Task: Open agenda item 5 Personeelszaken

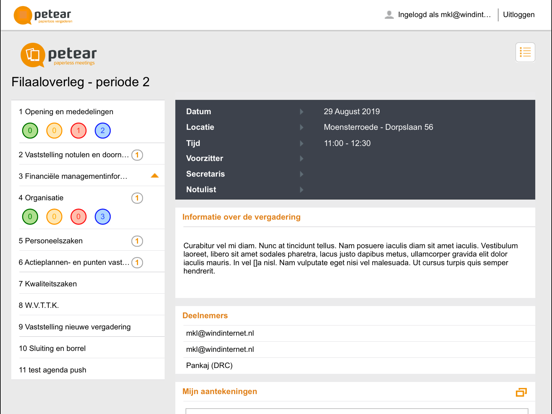Action: coord(51,241)
